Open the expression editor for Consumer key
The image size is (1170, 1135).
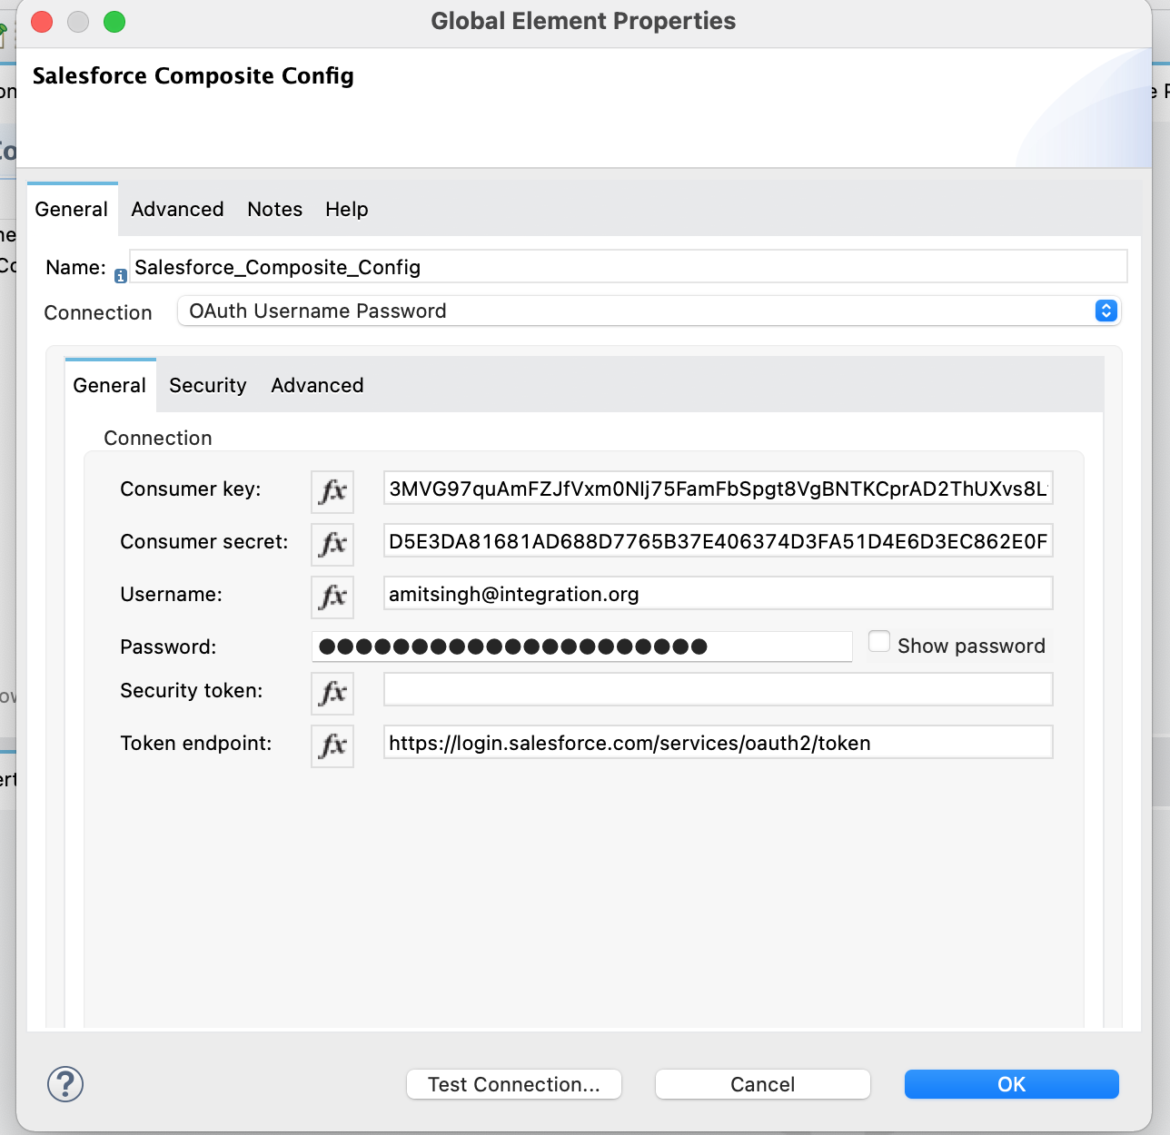tap(332, 491)
